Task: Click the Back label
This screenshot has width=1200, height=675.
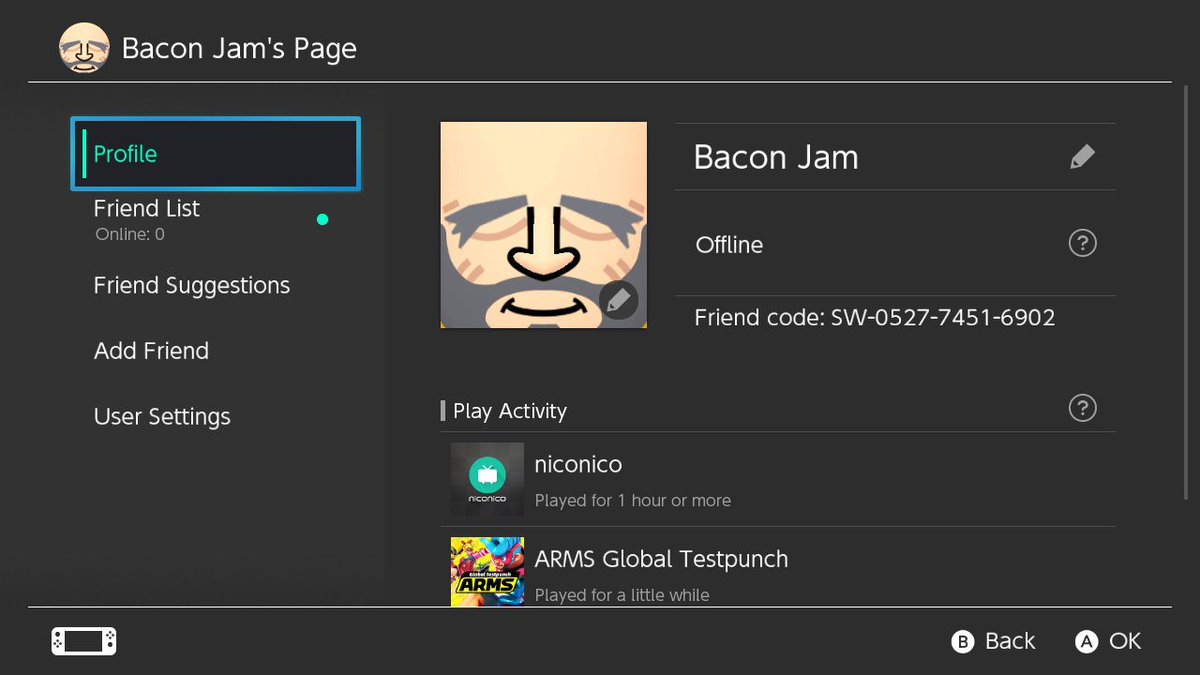Action: pyautogui.click(x=1010, y=641)
